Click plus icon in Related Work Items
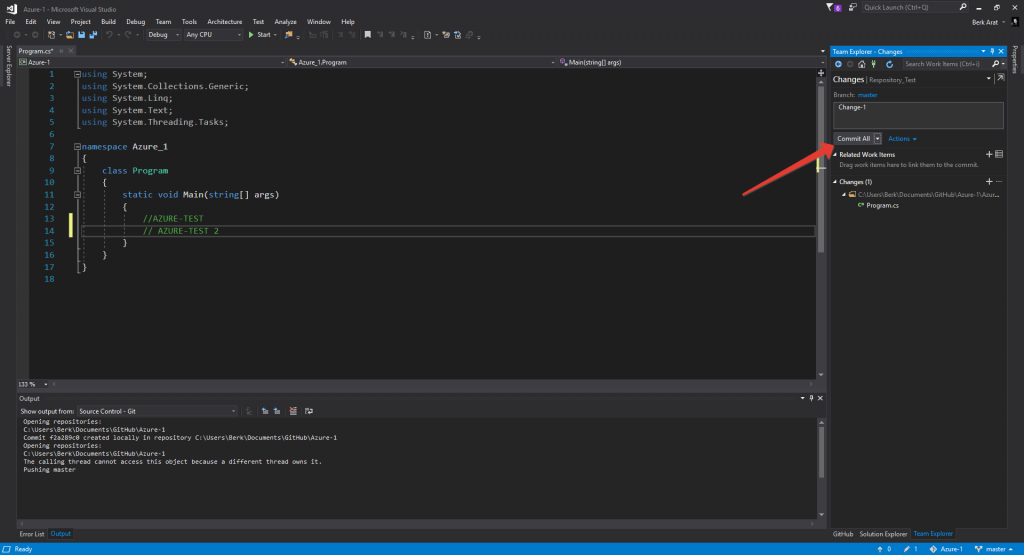This screenshot has width=1024, height=555. coord(989,154)
